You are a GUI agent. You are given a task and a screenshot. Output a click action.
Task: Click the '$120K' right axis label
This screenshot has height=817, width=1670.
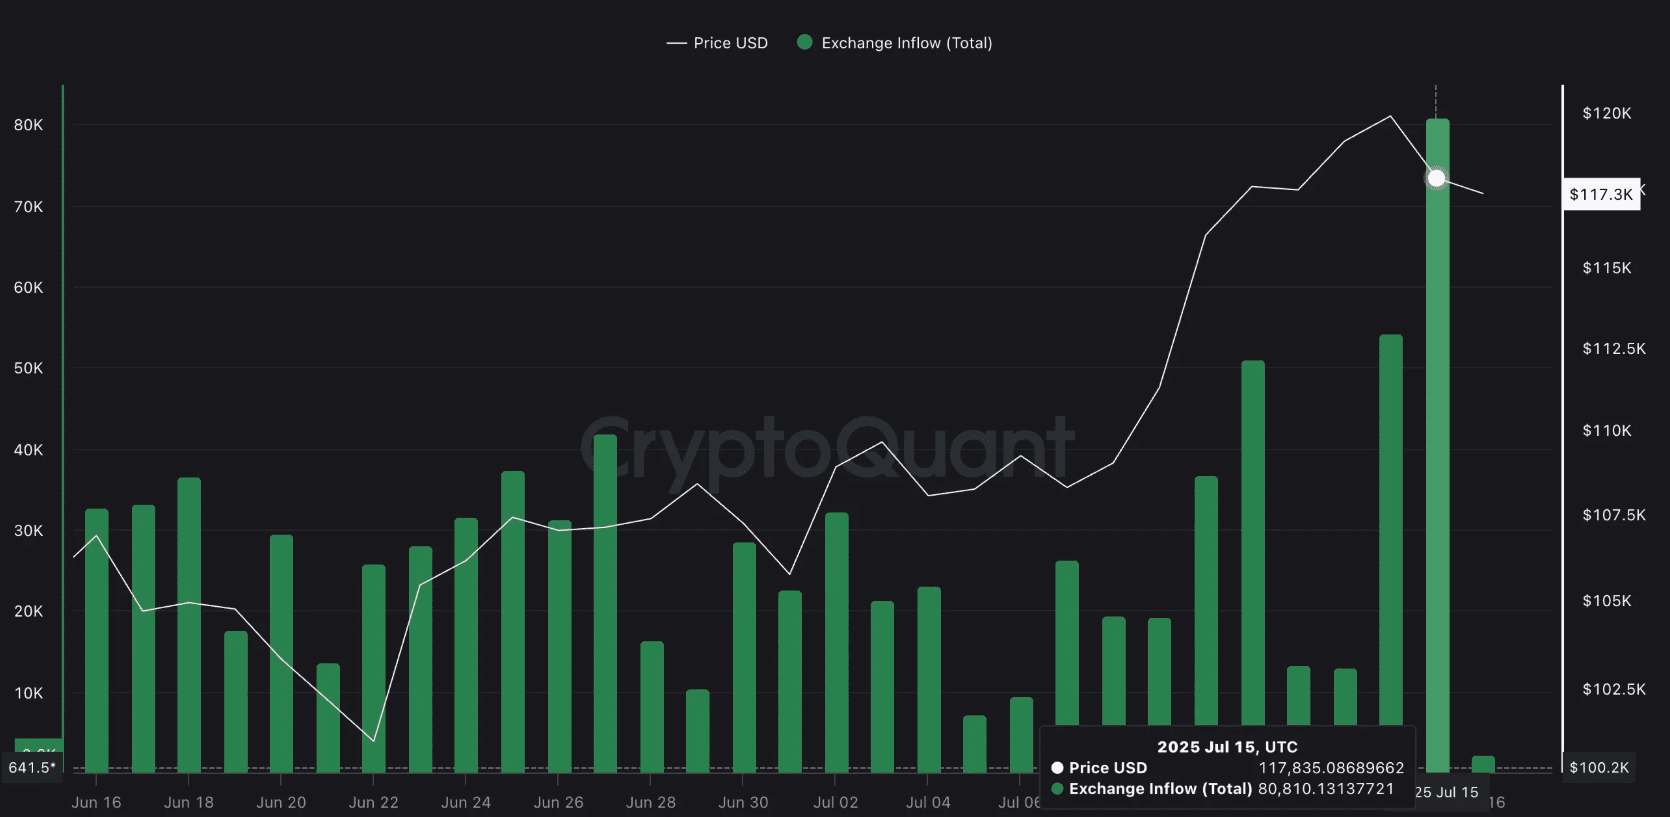point(1607,113)
